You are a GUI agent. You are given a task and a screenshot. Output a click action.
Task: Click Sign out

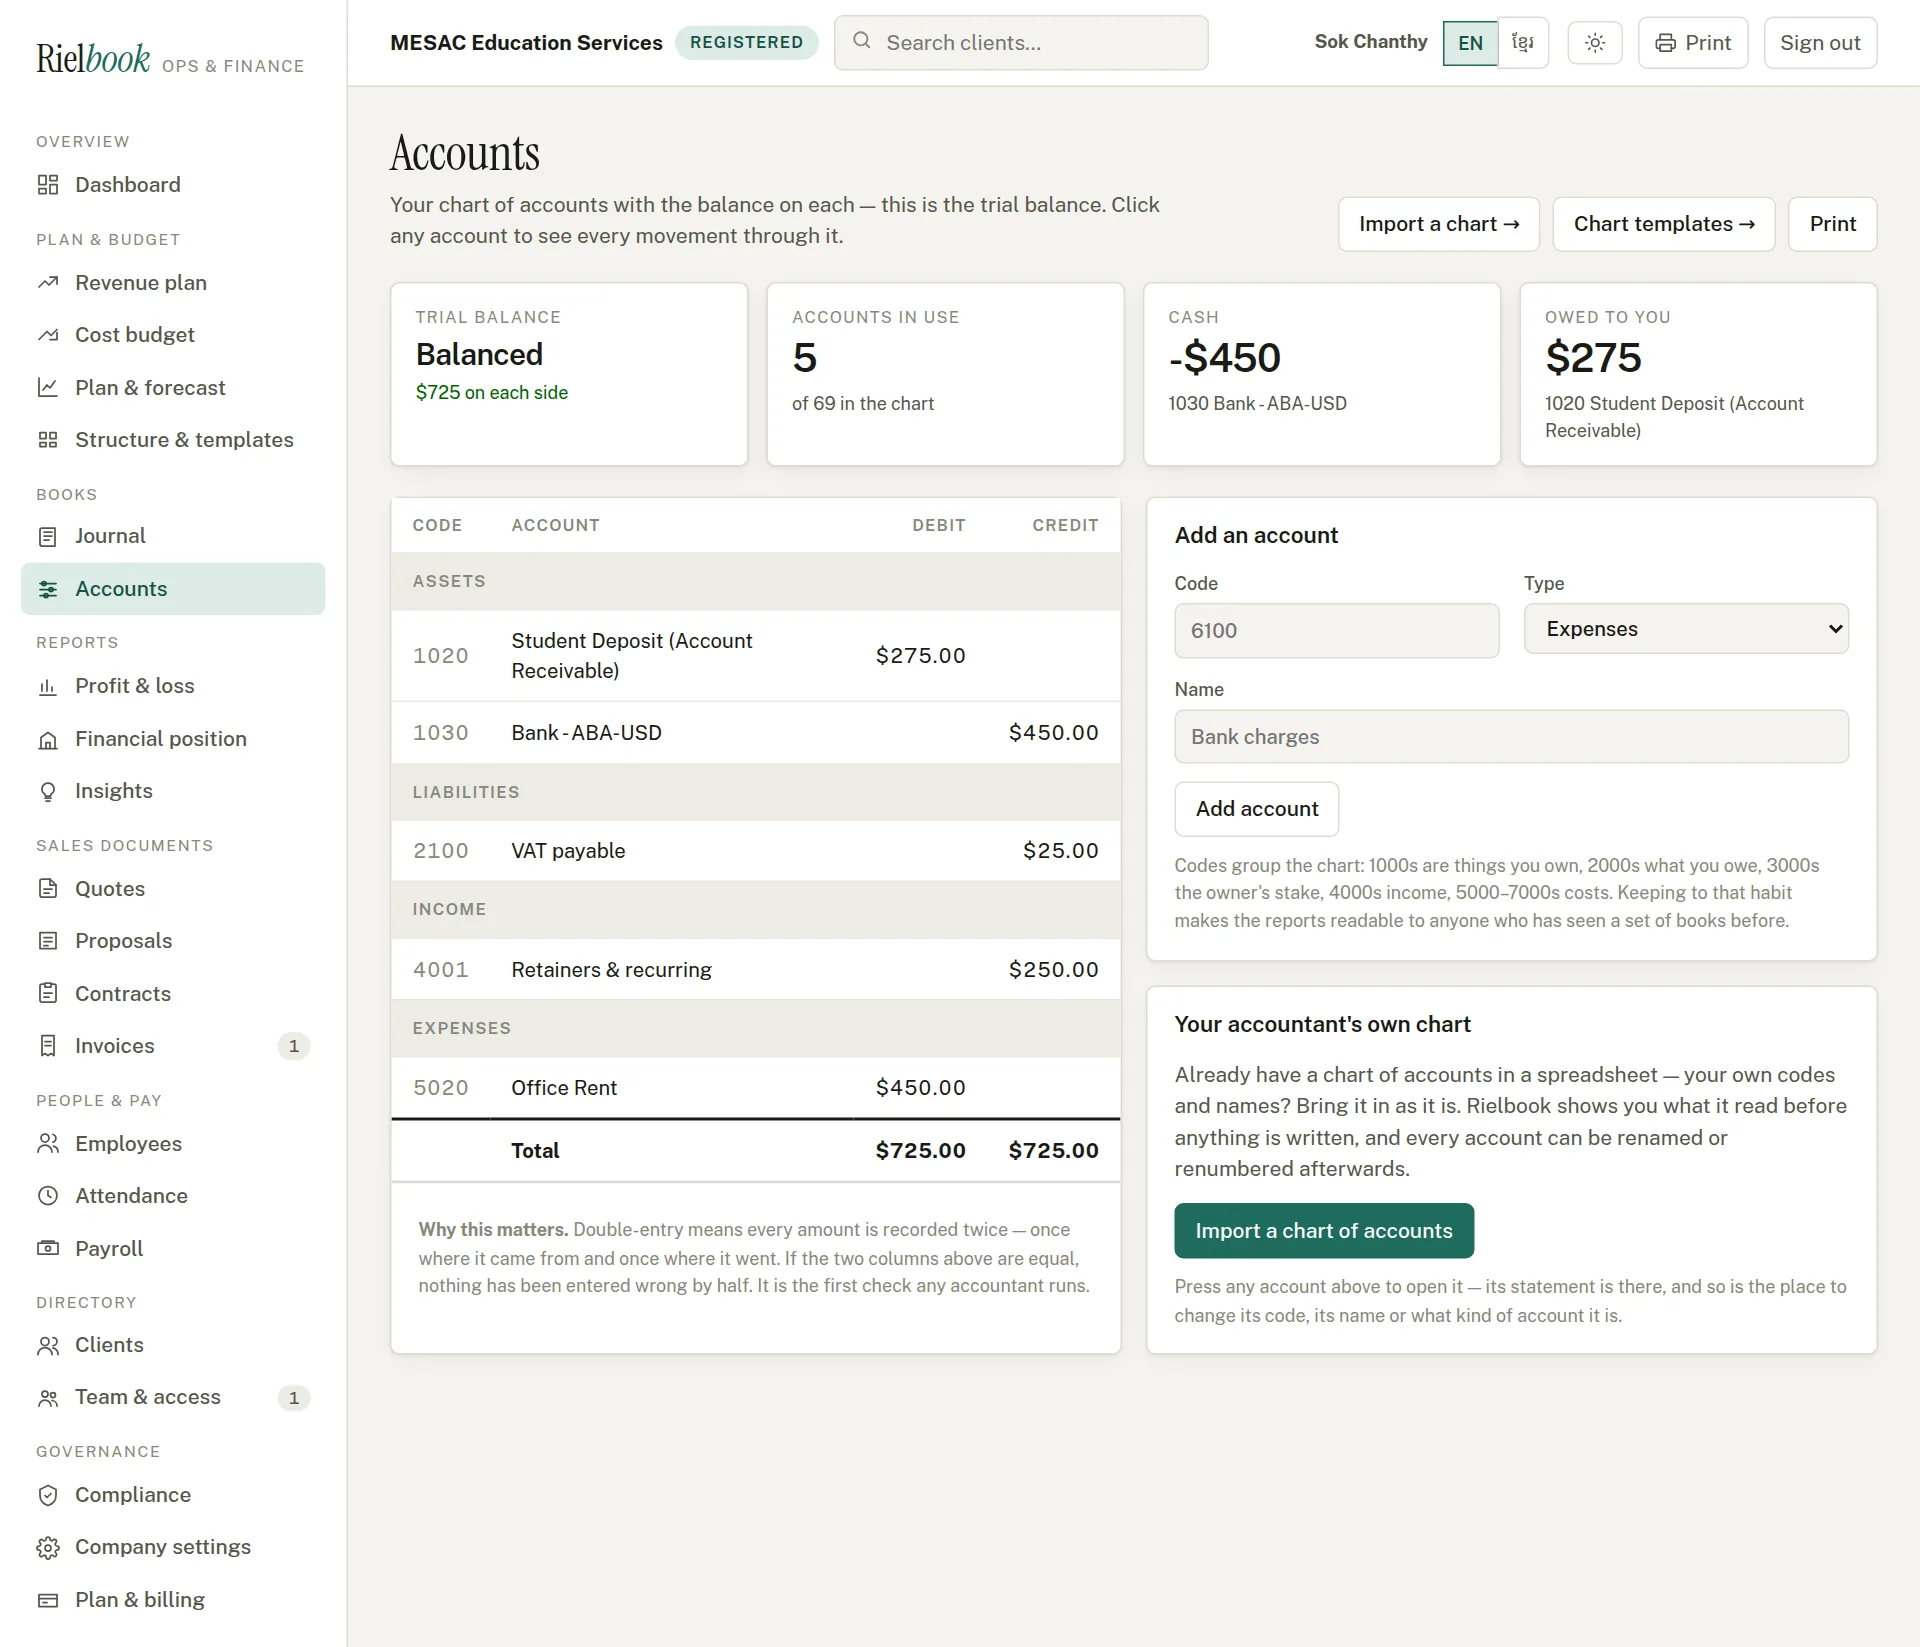coord(1819,43)
